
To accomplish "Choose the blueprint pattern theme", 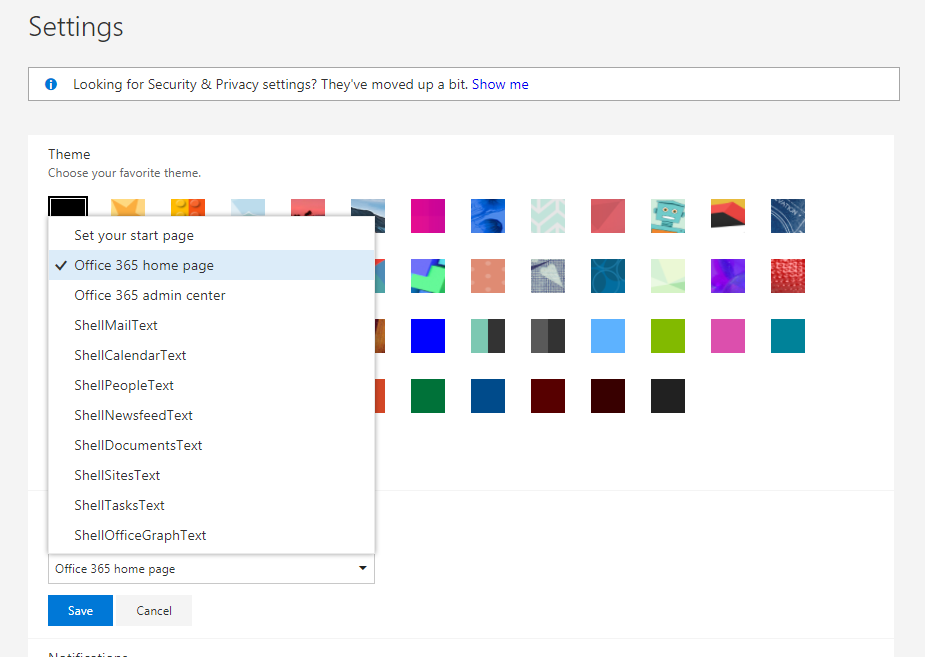I will pyautogui.click(x=788, y=216).
